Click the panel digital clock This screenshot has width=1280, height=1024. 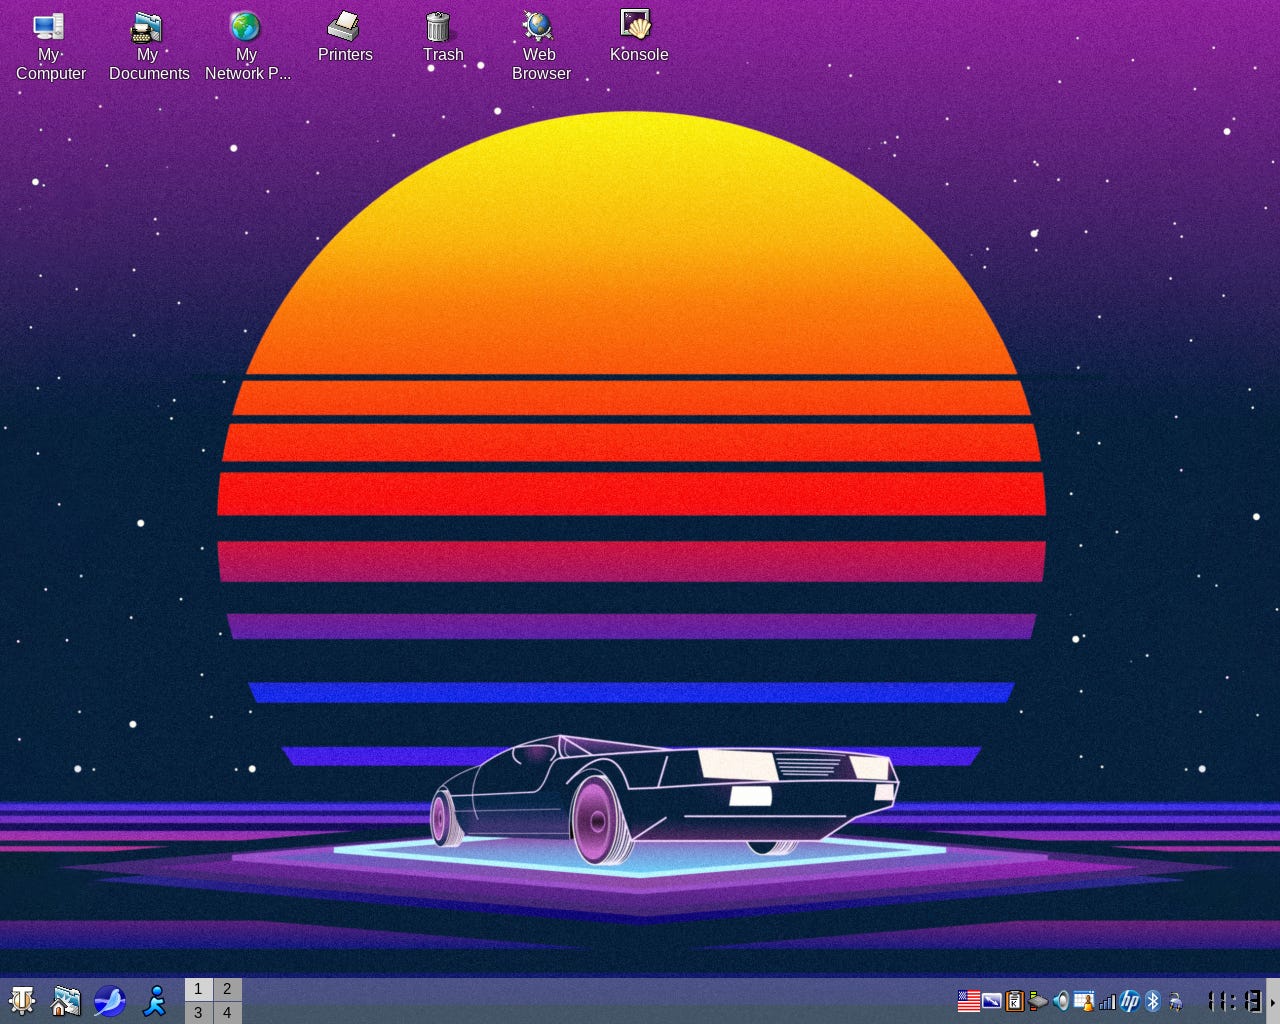tap(1234, 1001)
